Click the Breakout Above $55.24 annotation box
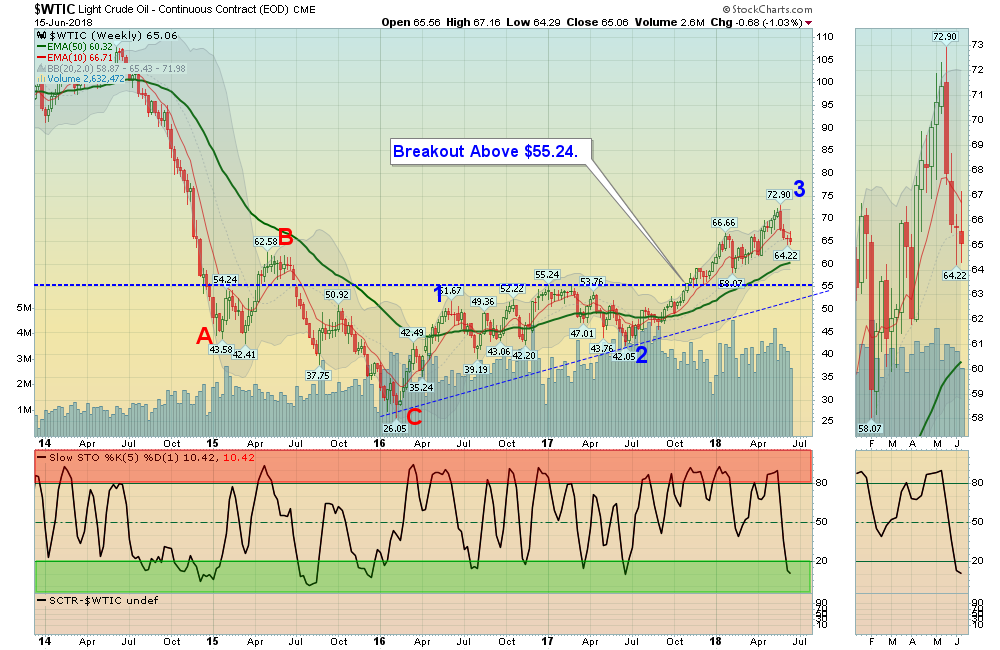Viewport: 1000px width, 650px height. point(491,152)
